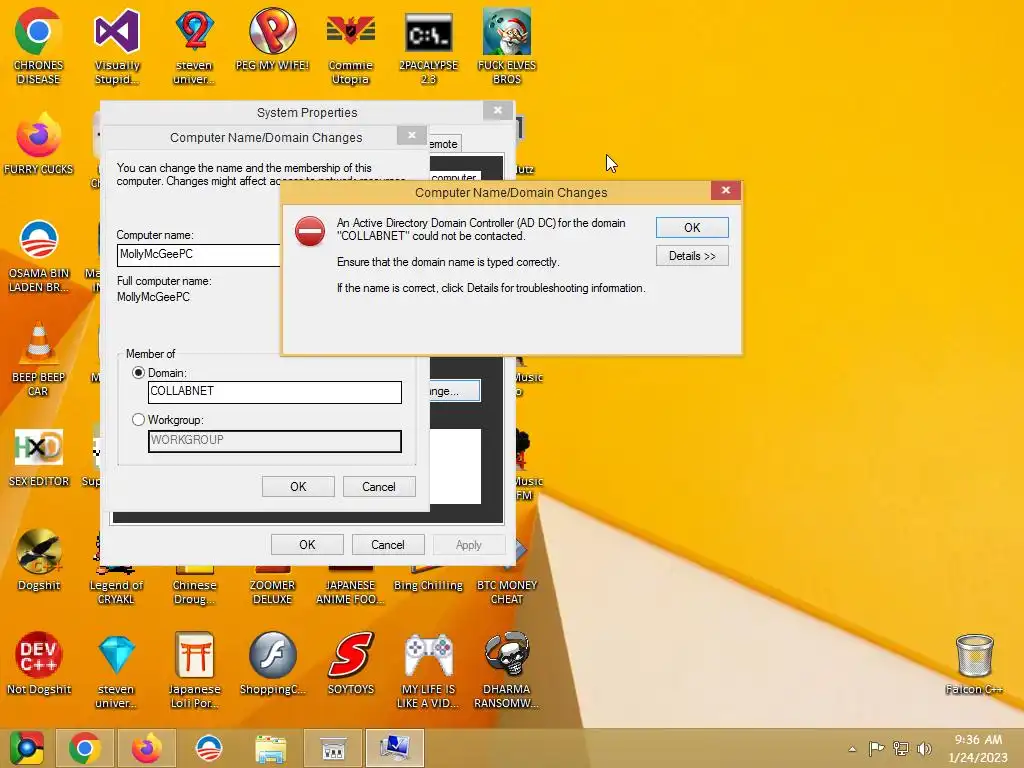This screenshot has height=768, width=1024.
Task: Click the ZOOMER DELUXE icon label
Action: click(x=272, y=592)
